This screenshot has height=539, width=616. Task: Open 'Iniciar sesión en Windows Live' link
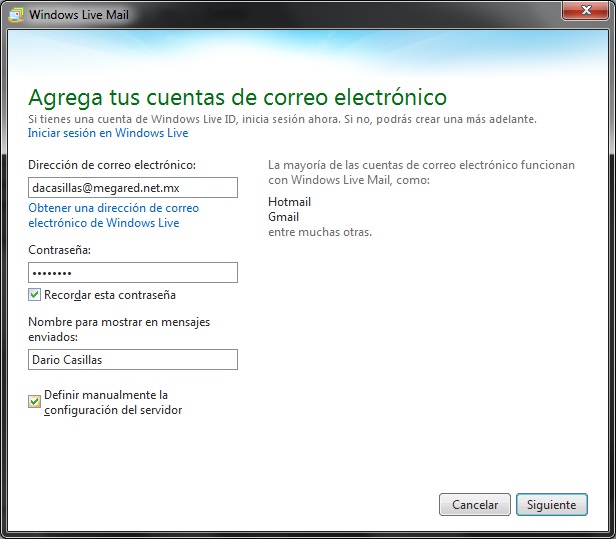click(108, 133)
